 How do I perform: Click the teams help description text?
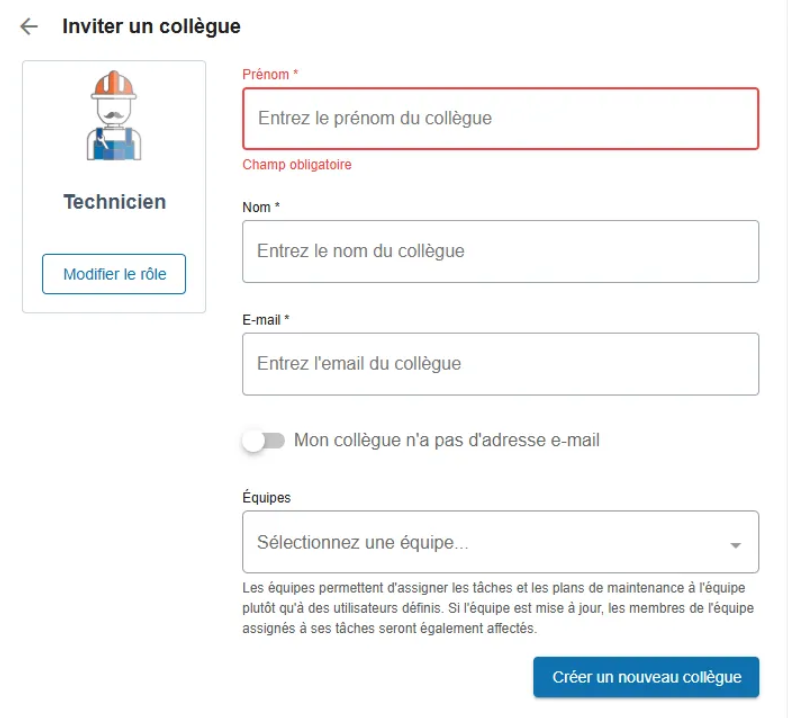(498, 608)
